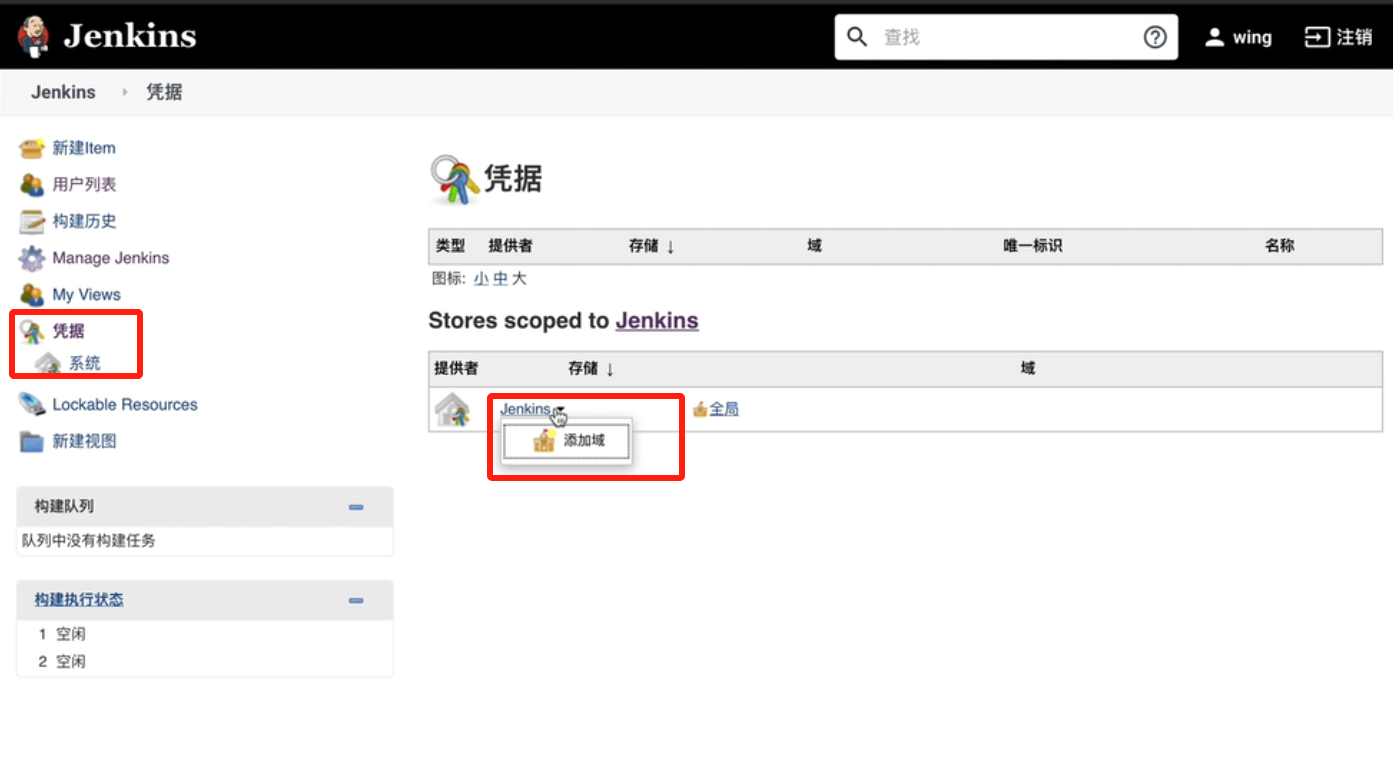Click the 新建Item sidebar icon
Image resolution: width=1393 pixels, height=773 pixels.
[32, 148]
